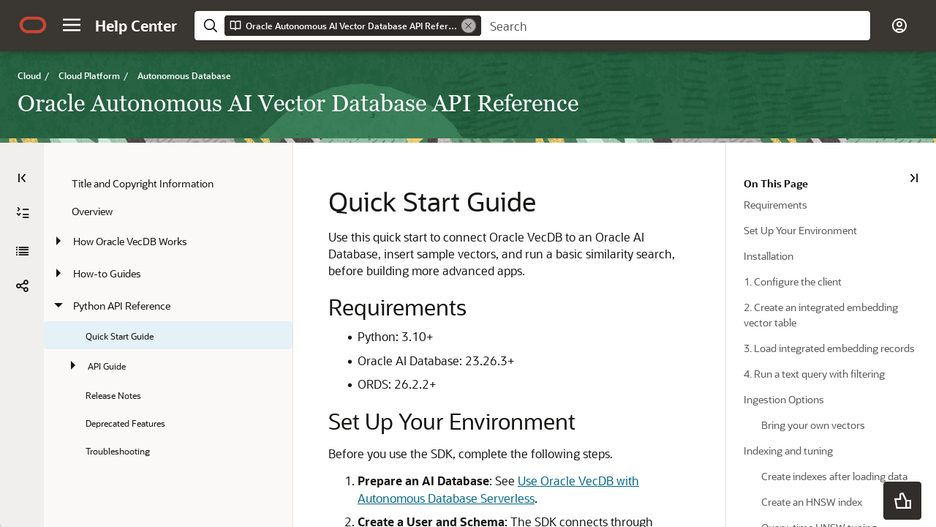Click the Quick Start Guide heading

pyautogui.click(x=432, y=202)
